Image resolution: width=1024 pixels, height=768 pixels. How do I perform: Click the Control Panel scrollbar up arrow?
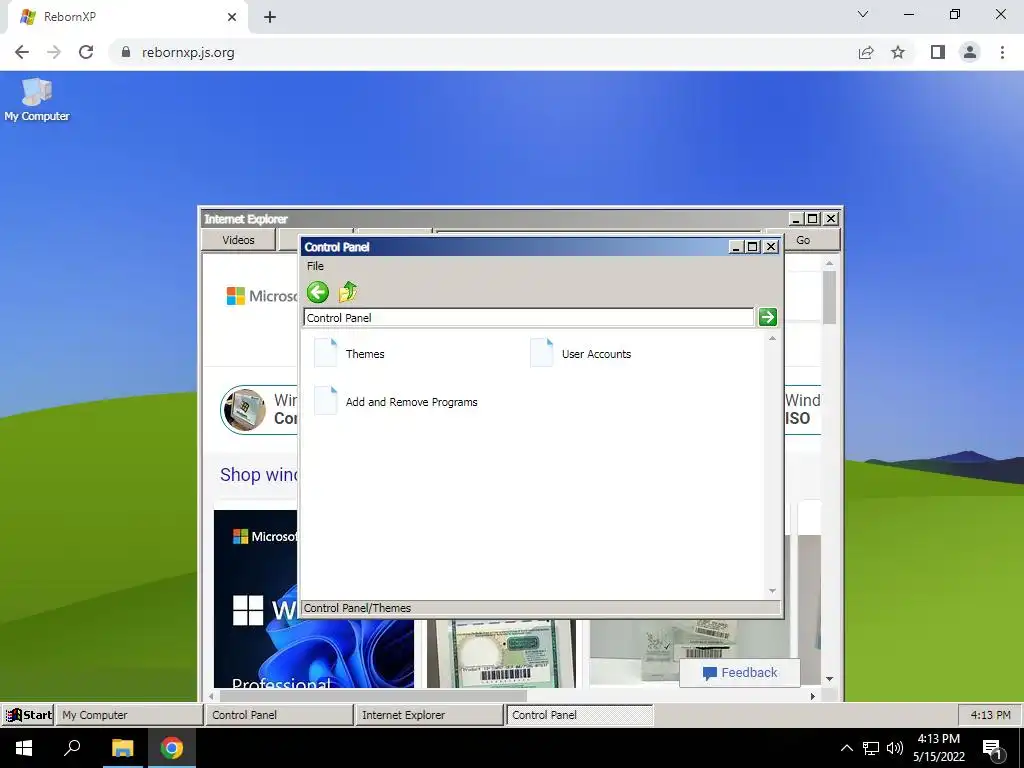tap(773, 338)
